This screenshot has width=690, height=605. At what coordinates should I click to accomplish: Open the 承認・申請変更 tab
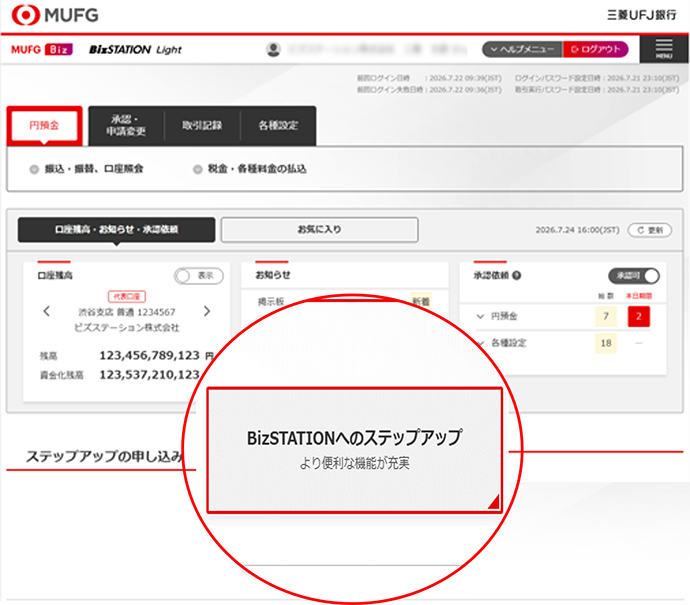tap(126, 127)
